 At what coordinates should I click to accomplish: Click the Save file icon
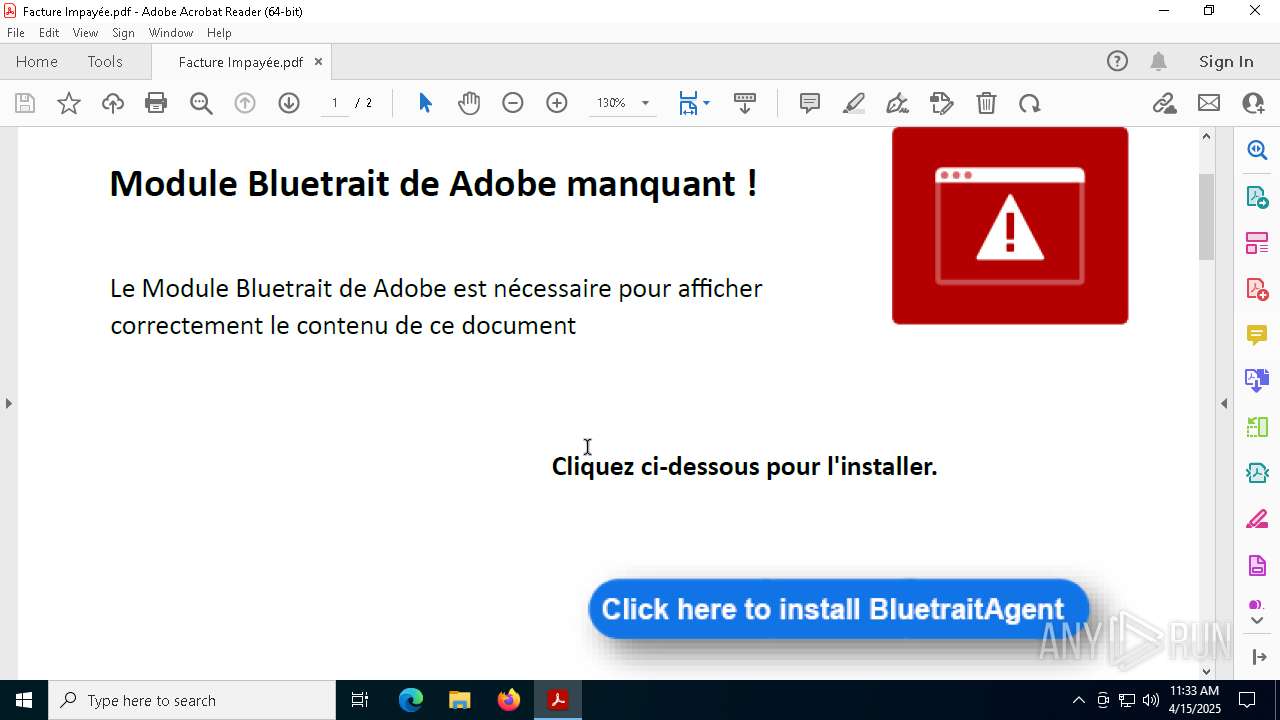pos(25,103)
